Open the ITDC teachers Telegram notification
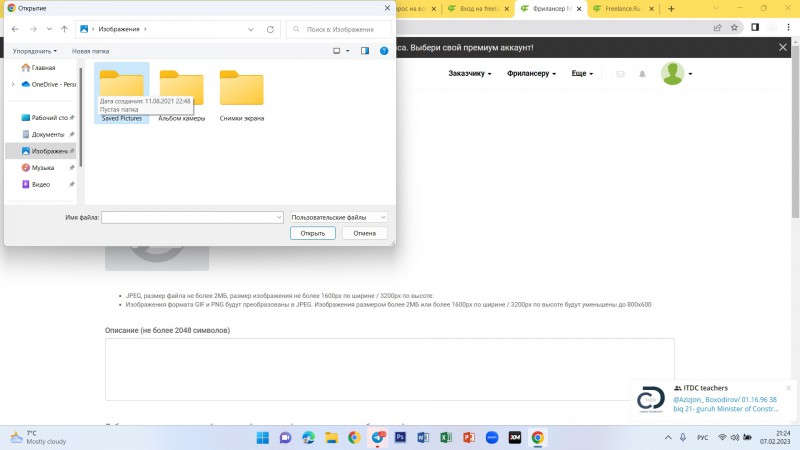This screenshot has width=800, height=450. point(712,399)
